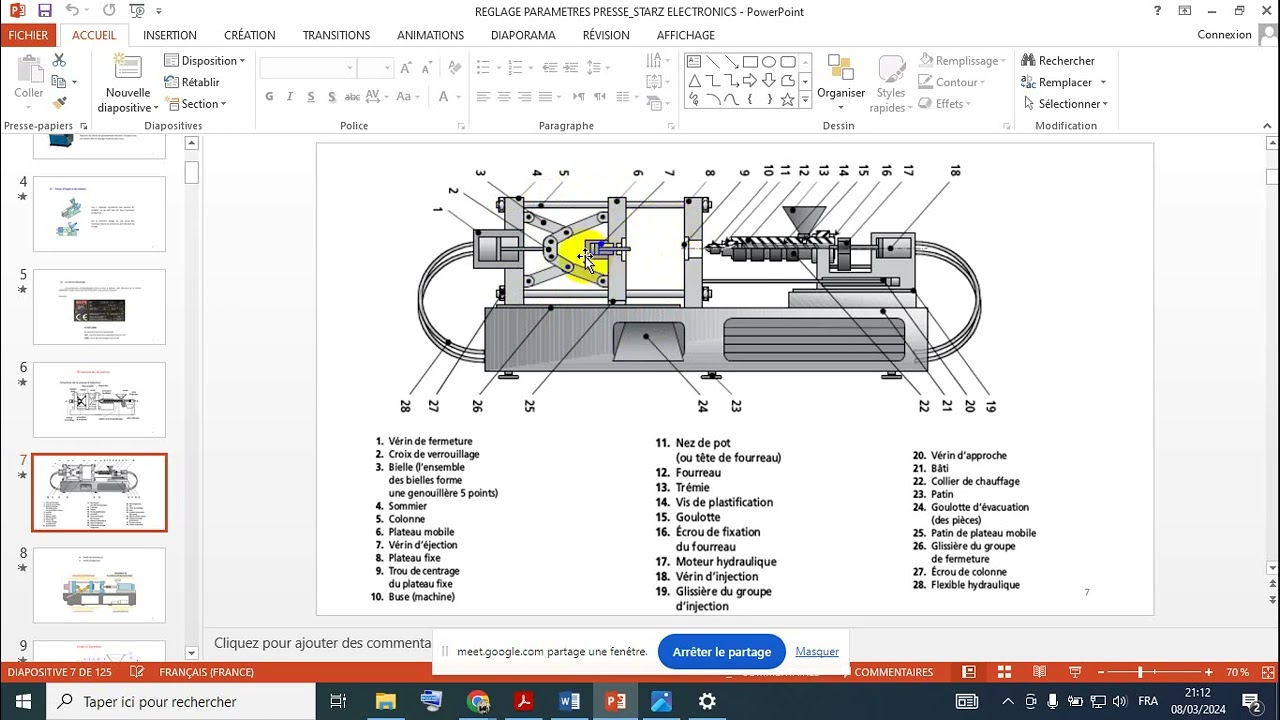This screenshot has width=1280, height=720.
Task: Pick the 5-point star shape
Action: (788, 99)
